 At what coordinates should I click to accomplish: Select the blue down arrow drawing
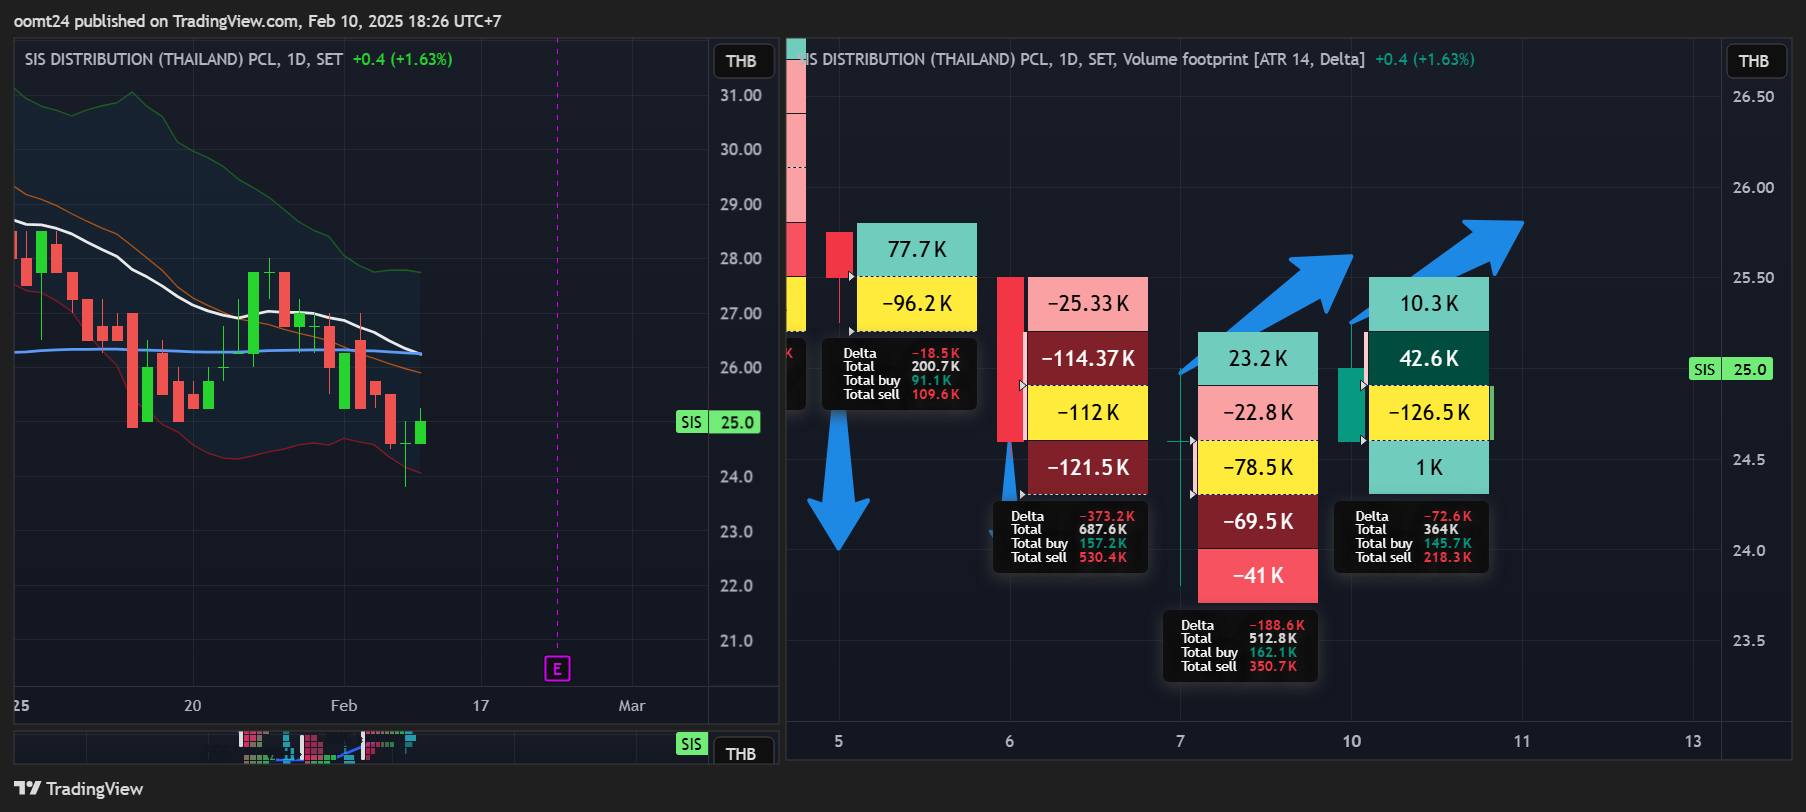838,480
